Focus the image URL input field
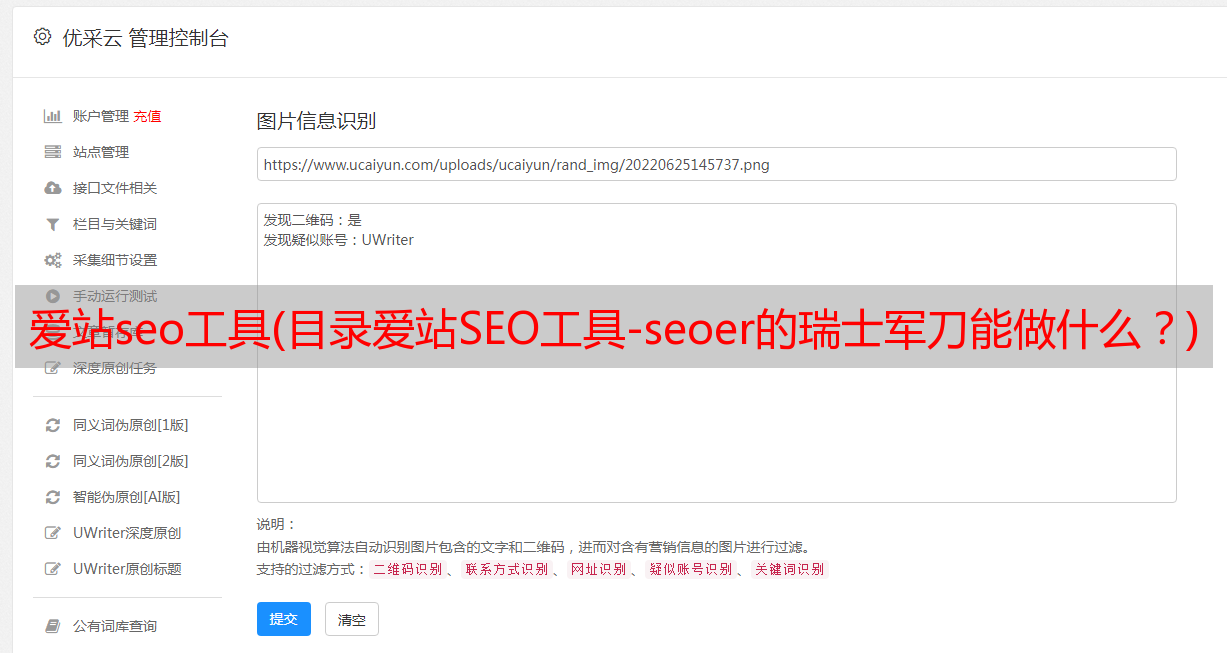 tap(716, 164)
